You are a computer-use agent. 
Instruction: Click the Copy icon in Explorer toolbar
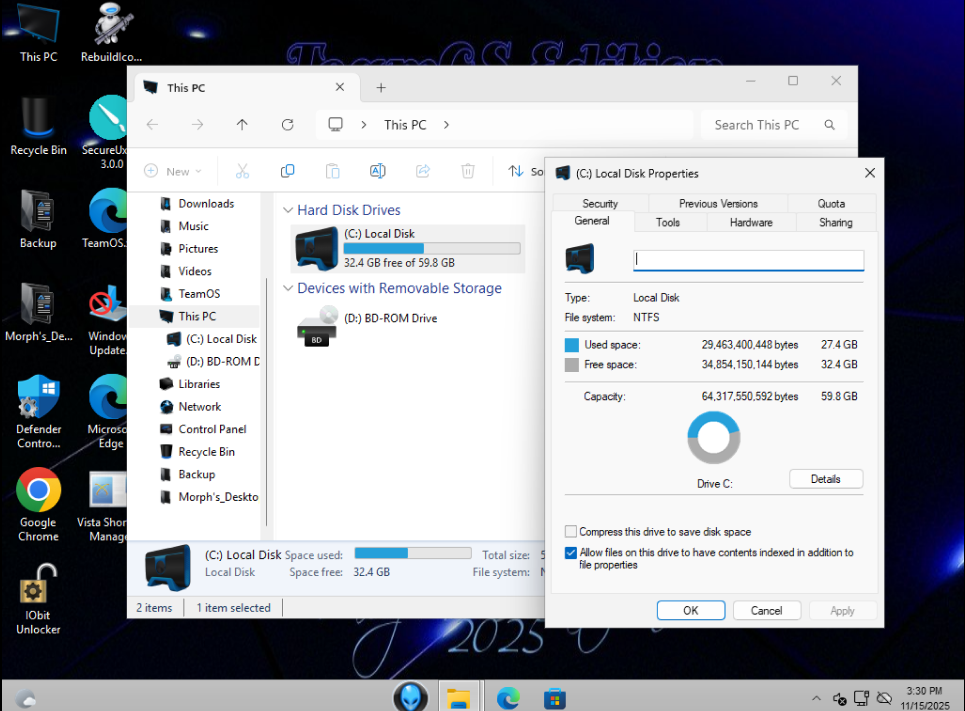(x=287, y=171)
